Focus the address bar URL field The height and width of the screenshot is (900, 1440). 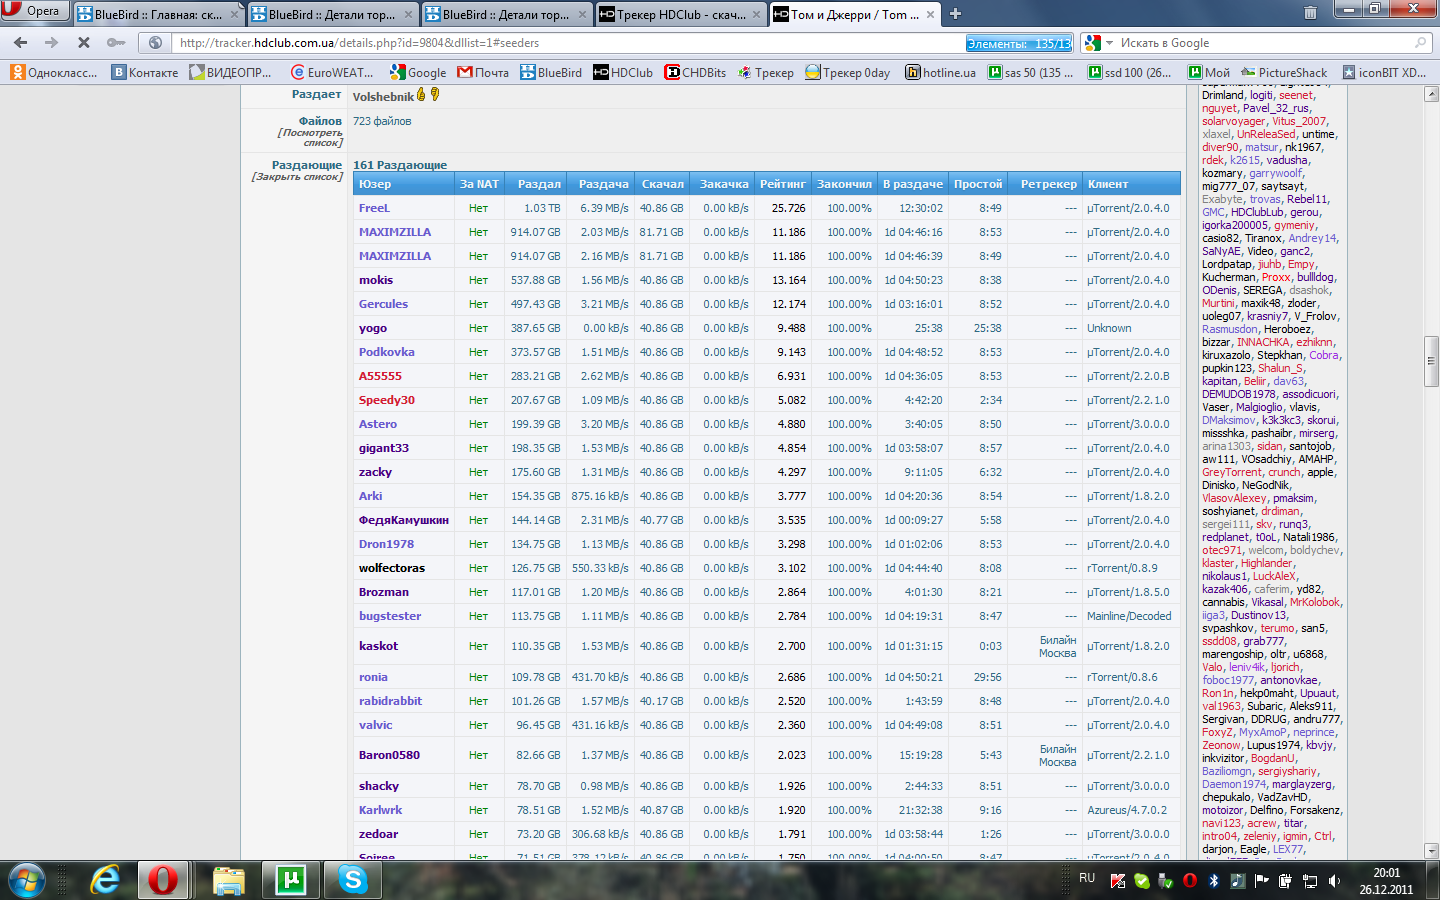coord(570,43)
